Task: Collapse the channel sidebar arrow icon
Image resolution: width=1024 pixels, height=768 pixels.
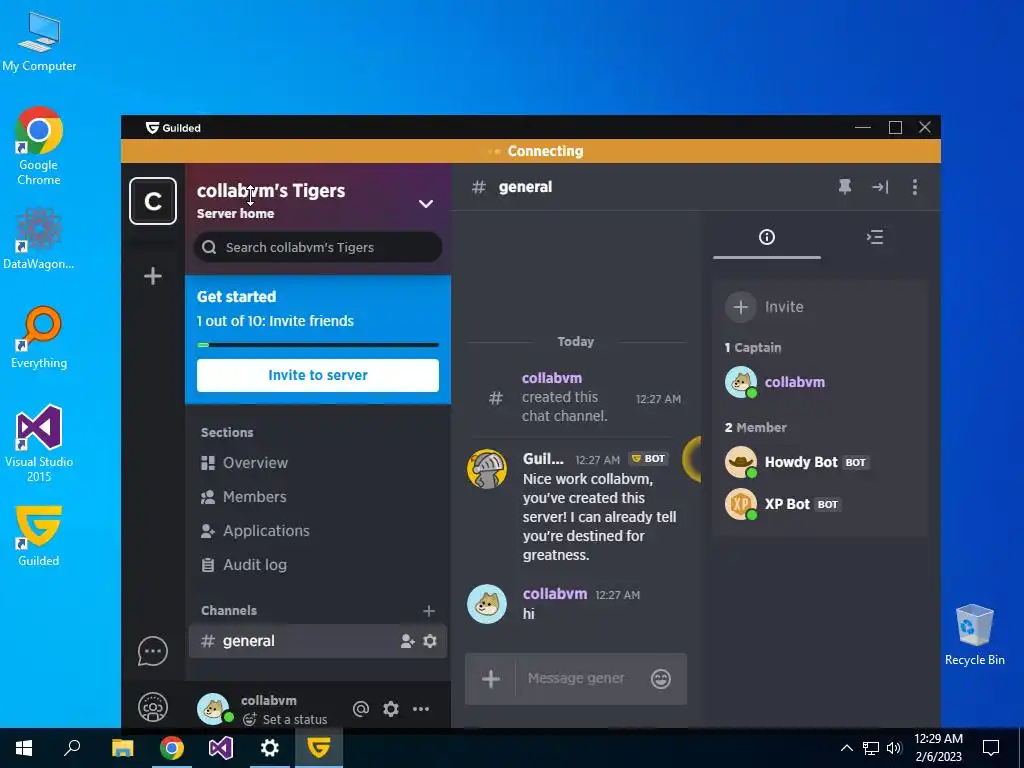Action: point(880,187)
